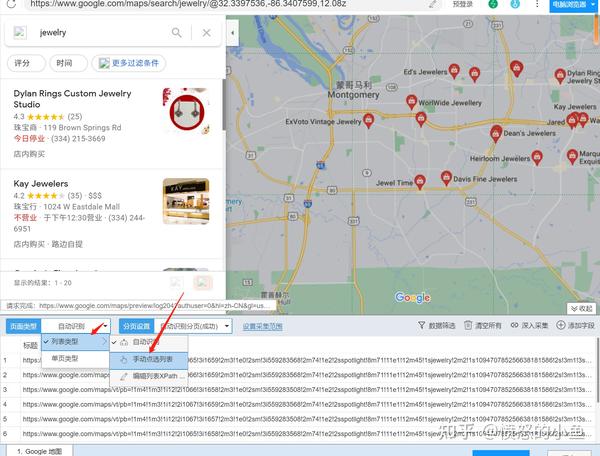The height and width of the screenshot is (456, 600).
Task: Click Heirloom Jewelers map pin
Action: 537,158
